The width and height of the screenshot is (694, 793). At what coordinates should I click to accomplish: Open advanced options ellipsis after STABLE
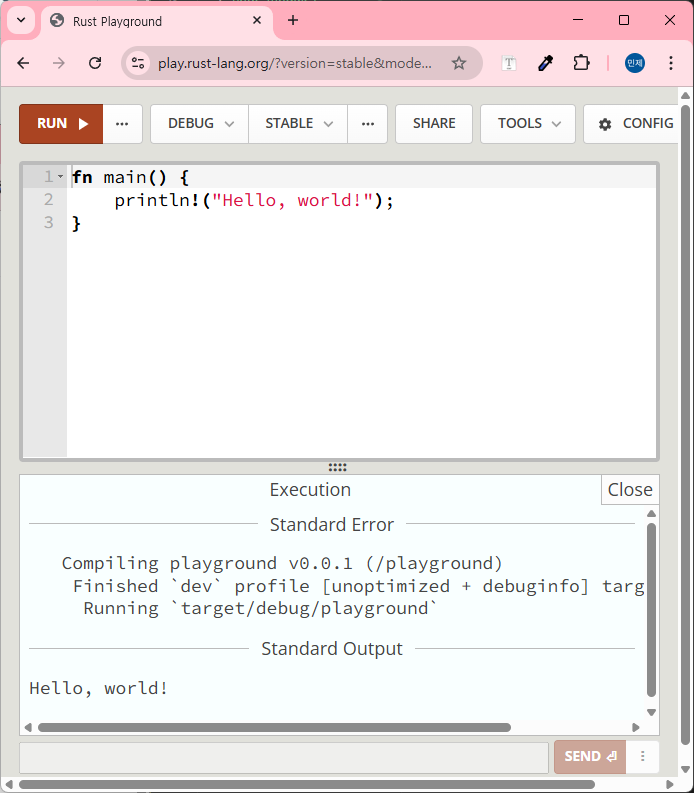pyautogui.click(x=368, y=124)
